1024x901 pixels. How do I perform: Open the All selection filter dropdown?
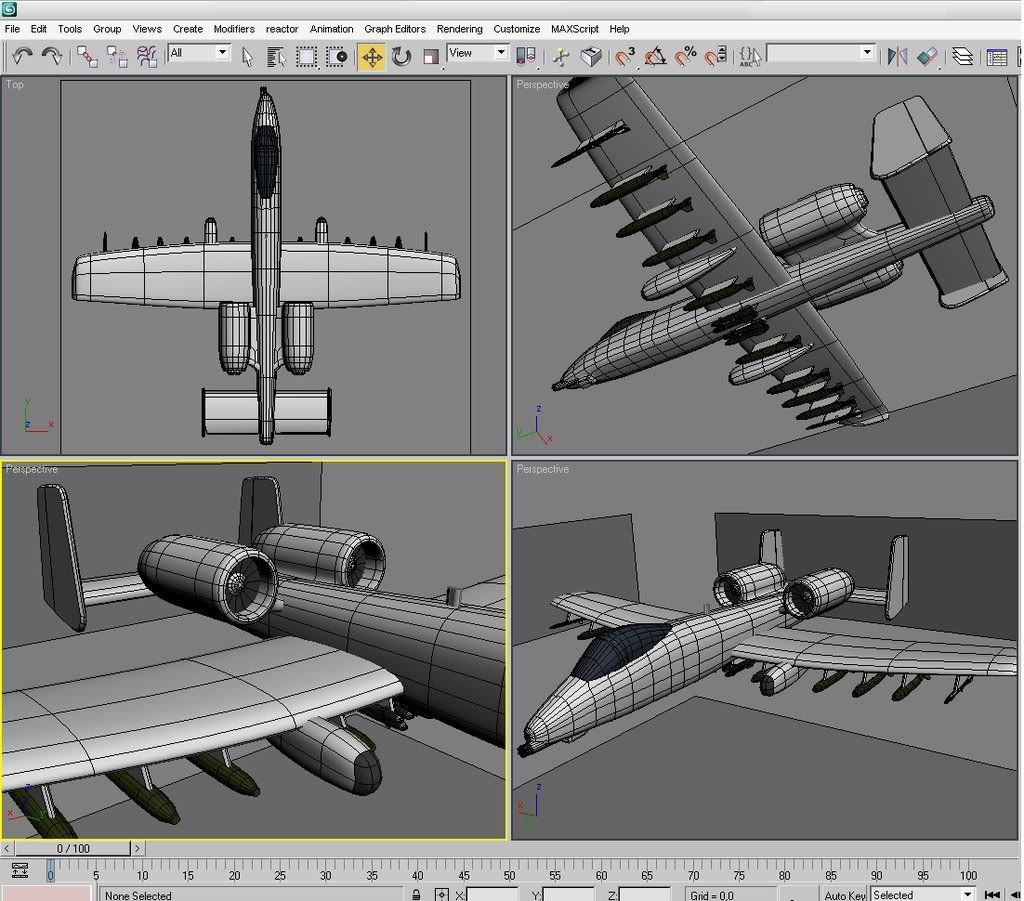[199, 53]
